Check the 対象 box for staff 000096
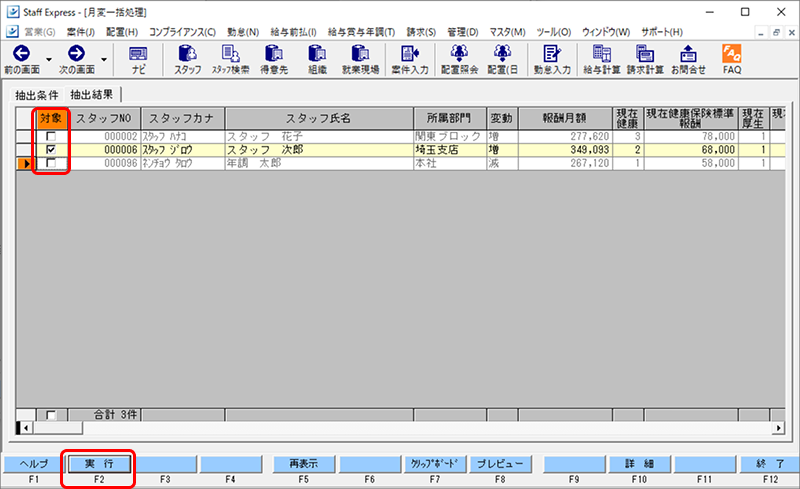The image size is (800, 489). [51, 163]
